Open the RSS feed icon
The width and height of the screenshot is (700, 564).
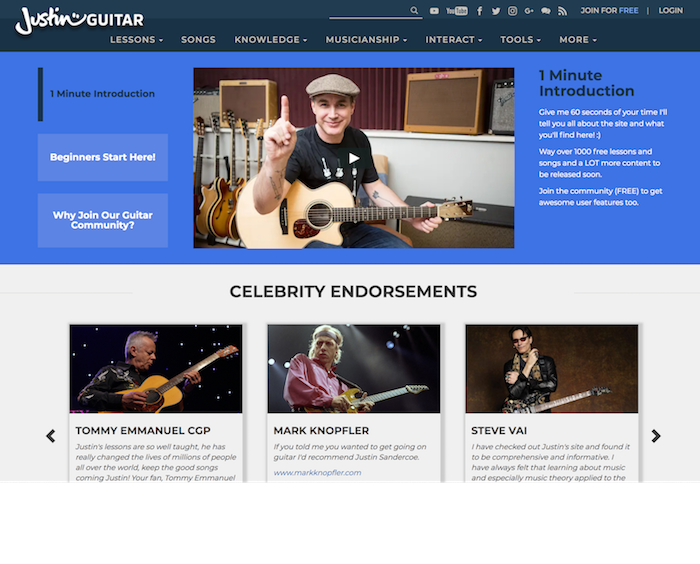pyautogui.click(x=562, y=11)
